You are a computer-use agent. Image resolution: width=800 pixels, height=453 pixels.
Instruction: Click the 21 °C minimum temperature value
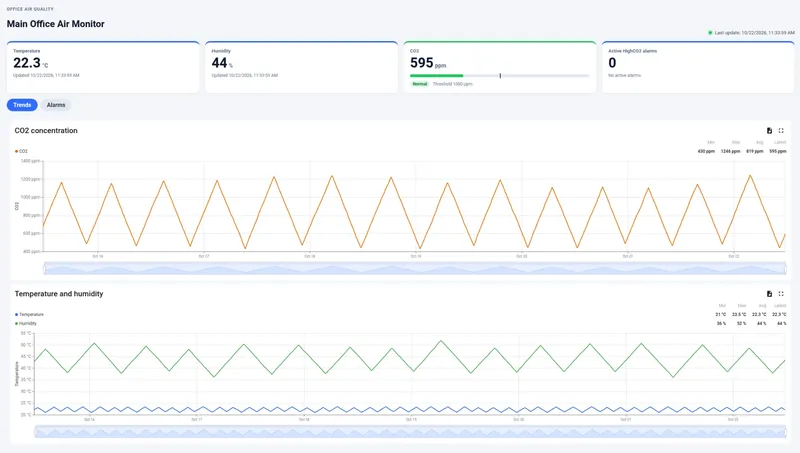(720, 314)
